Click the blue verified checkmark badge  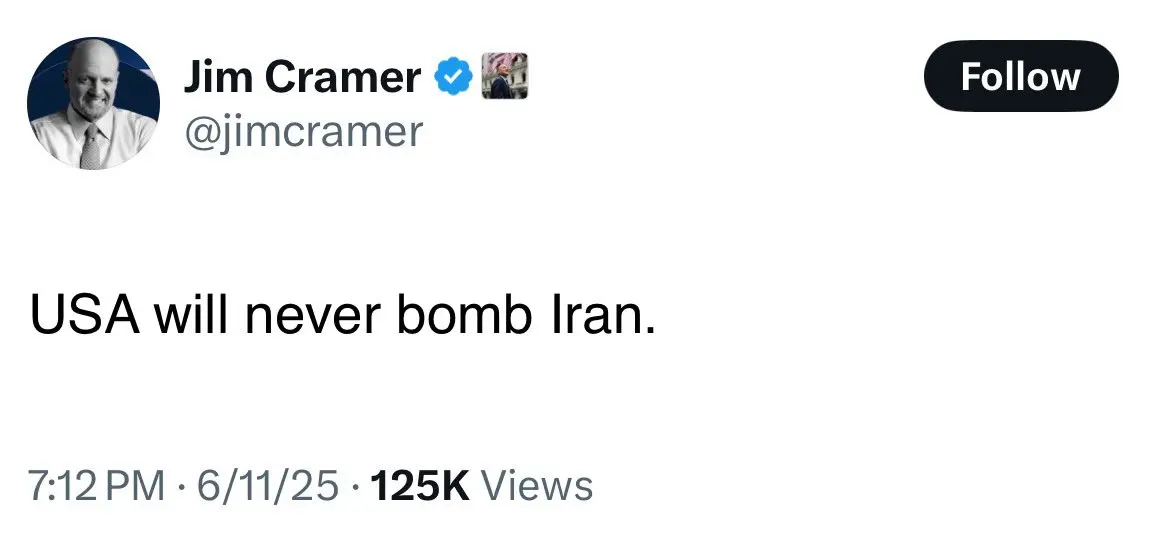[453, 76]
